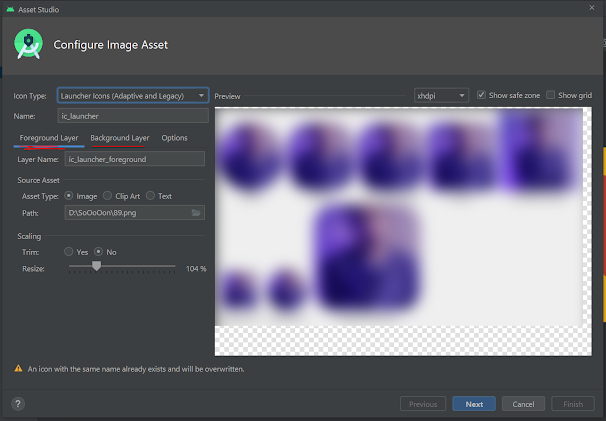Select the Text asset type

pos(152,196)
